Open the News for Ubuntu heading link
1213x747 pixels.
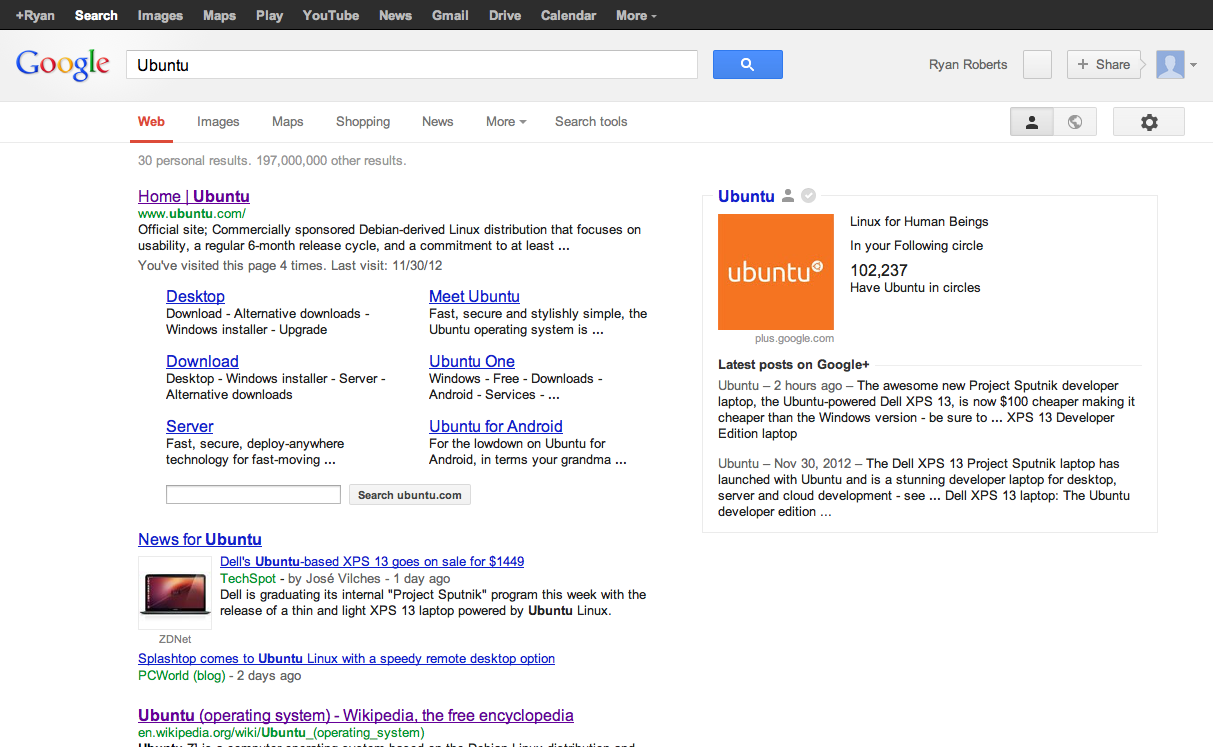pyautogui.click(x=200, y=539)
